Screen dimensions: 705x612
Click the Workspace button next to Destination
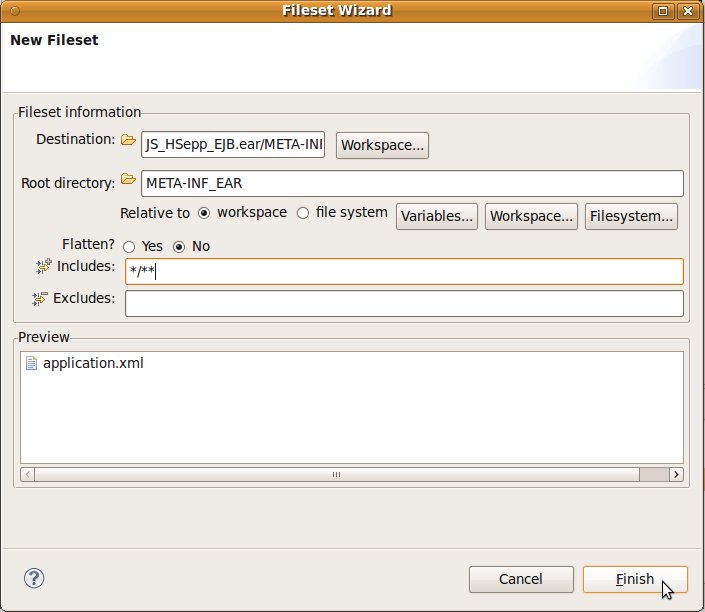(x=383, y=145)
